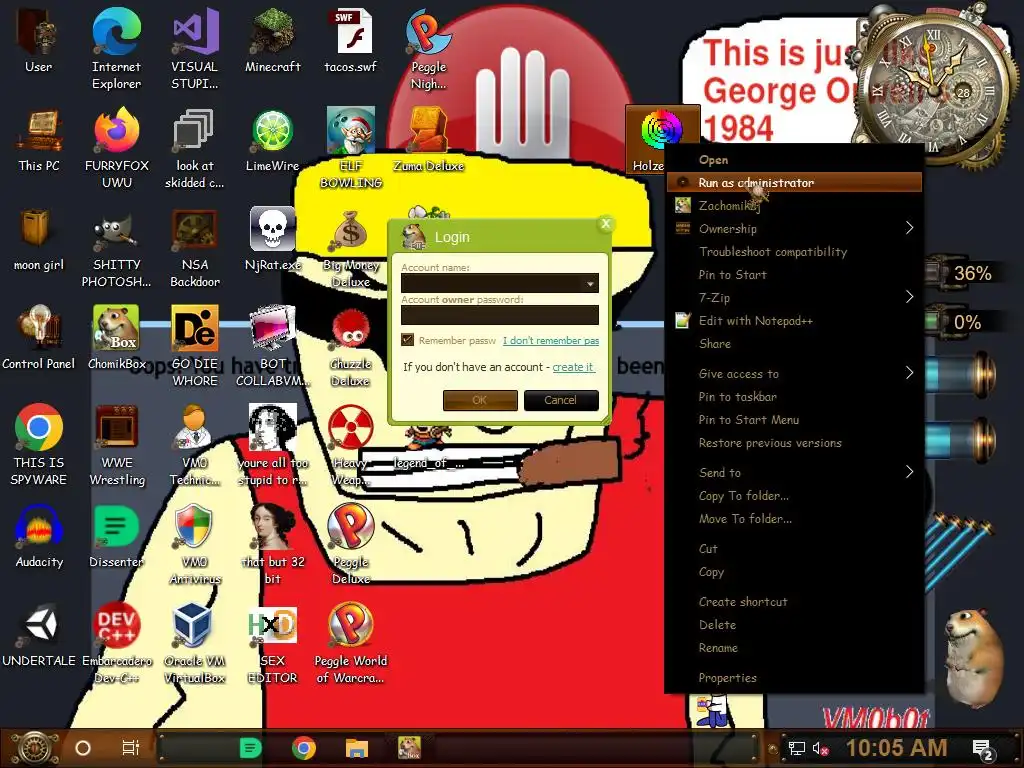The height and width of the screenshot is (768, 1024).
Task: Expand the Account name dropdown arrow
Action: pos(590,283)
